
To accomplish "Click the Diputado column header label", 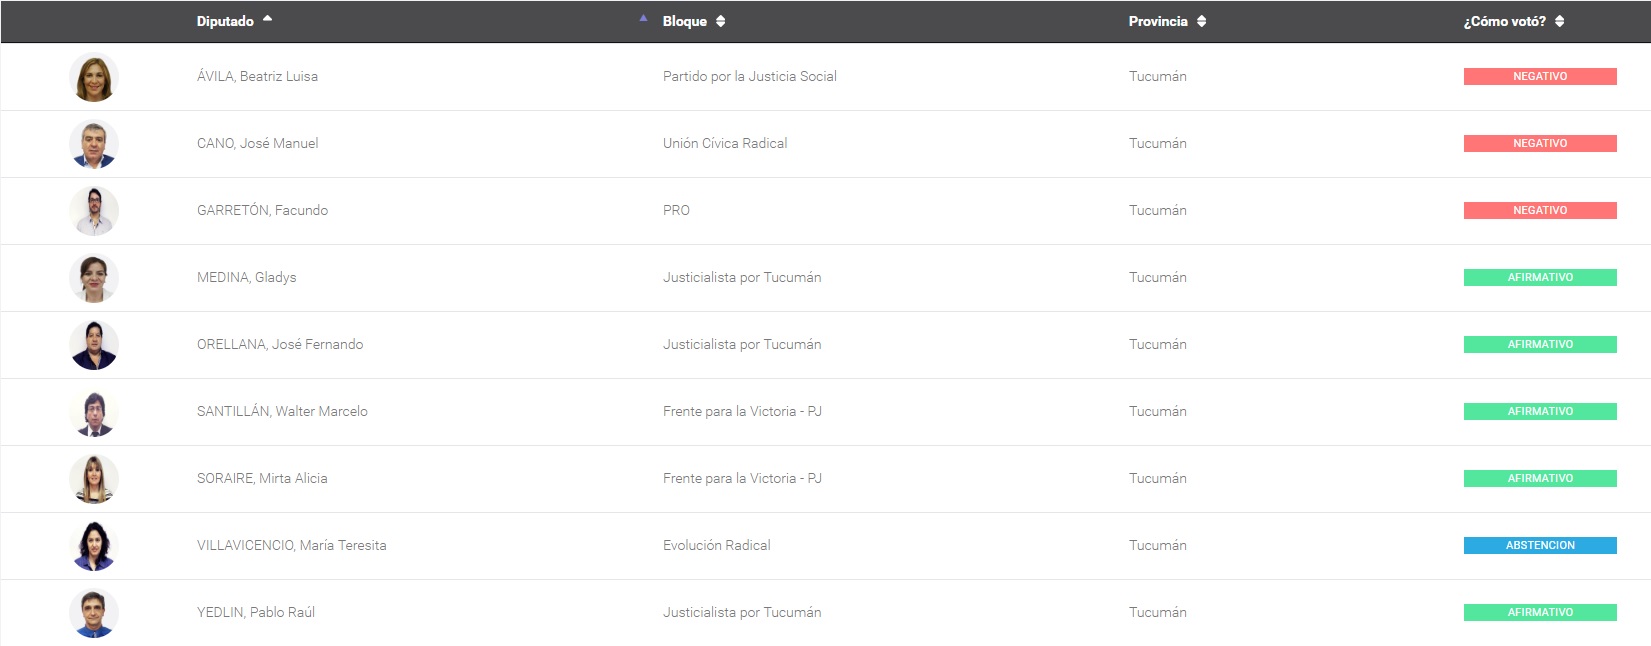I will tap(225, 21).
